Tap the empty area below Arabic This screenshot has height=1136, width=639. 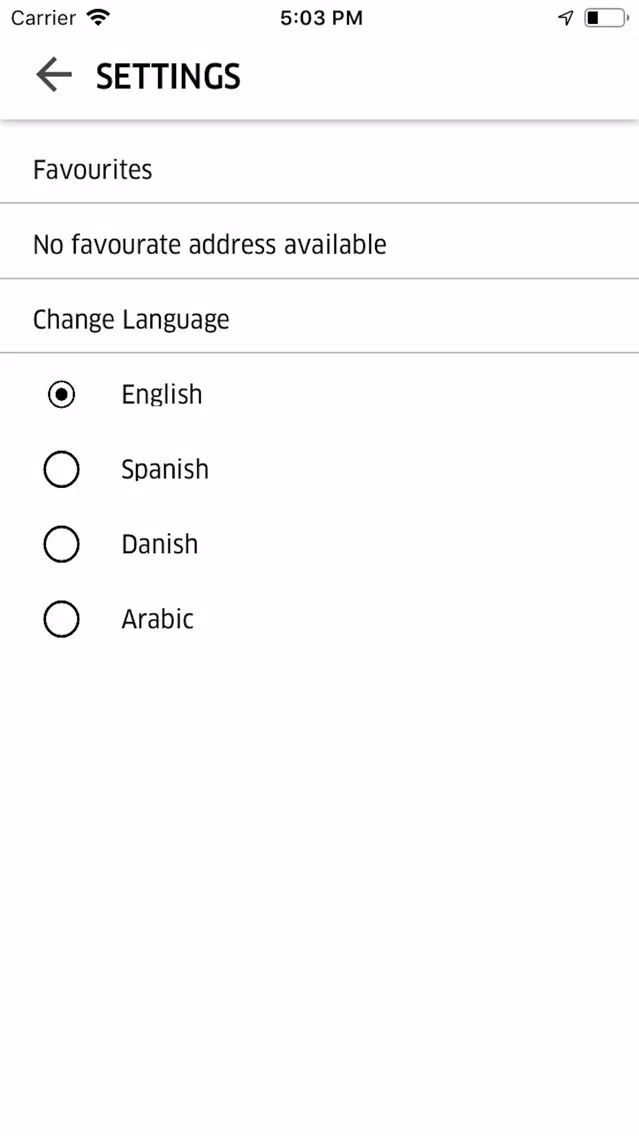(320, 884)
